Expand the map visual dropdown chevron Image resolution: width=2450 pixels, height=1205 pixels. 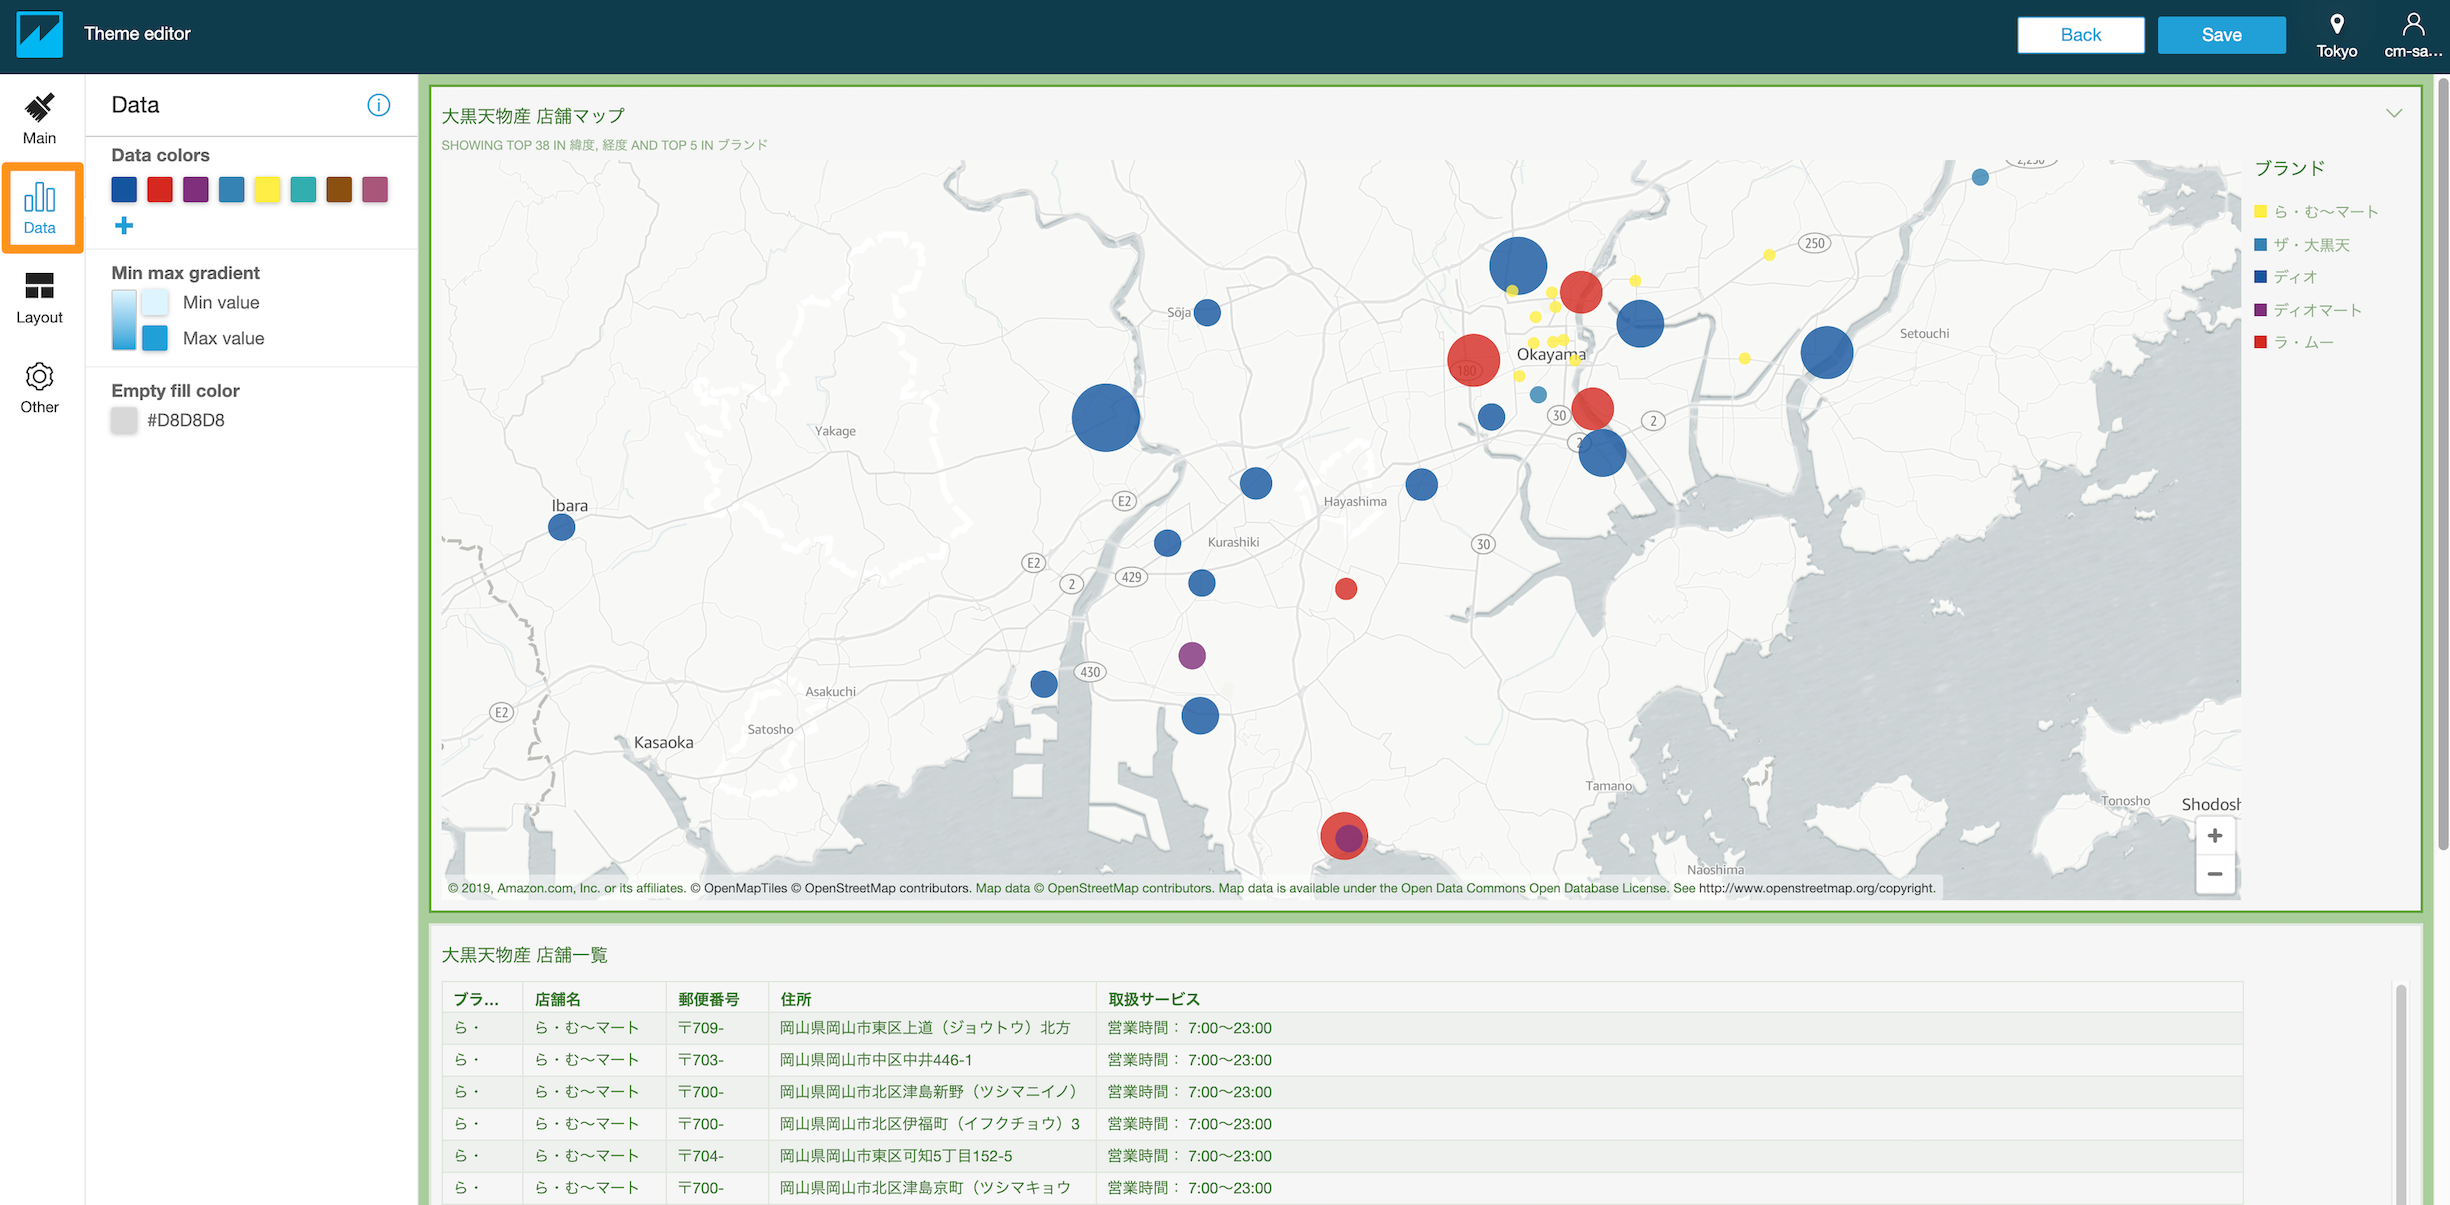pos(2394,113)
